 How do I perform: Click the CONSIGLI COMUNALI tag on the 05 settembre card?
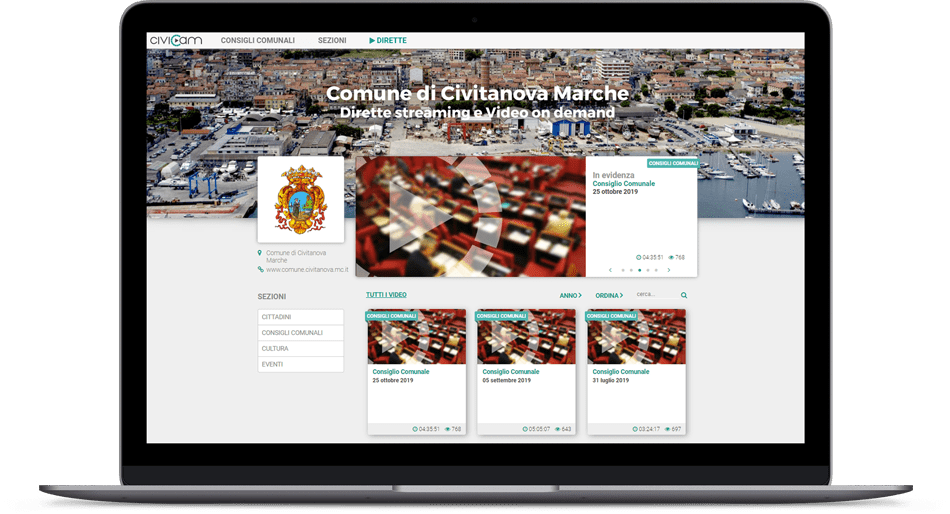(x=501, y=316)
